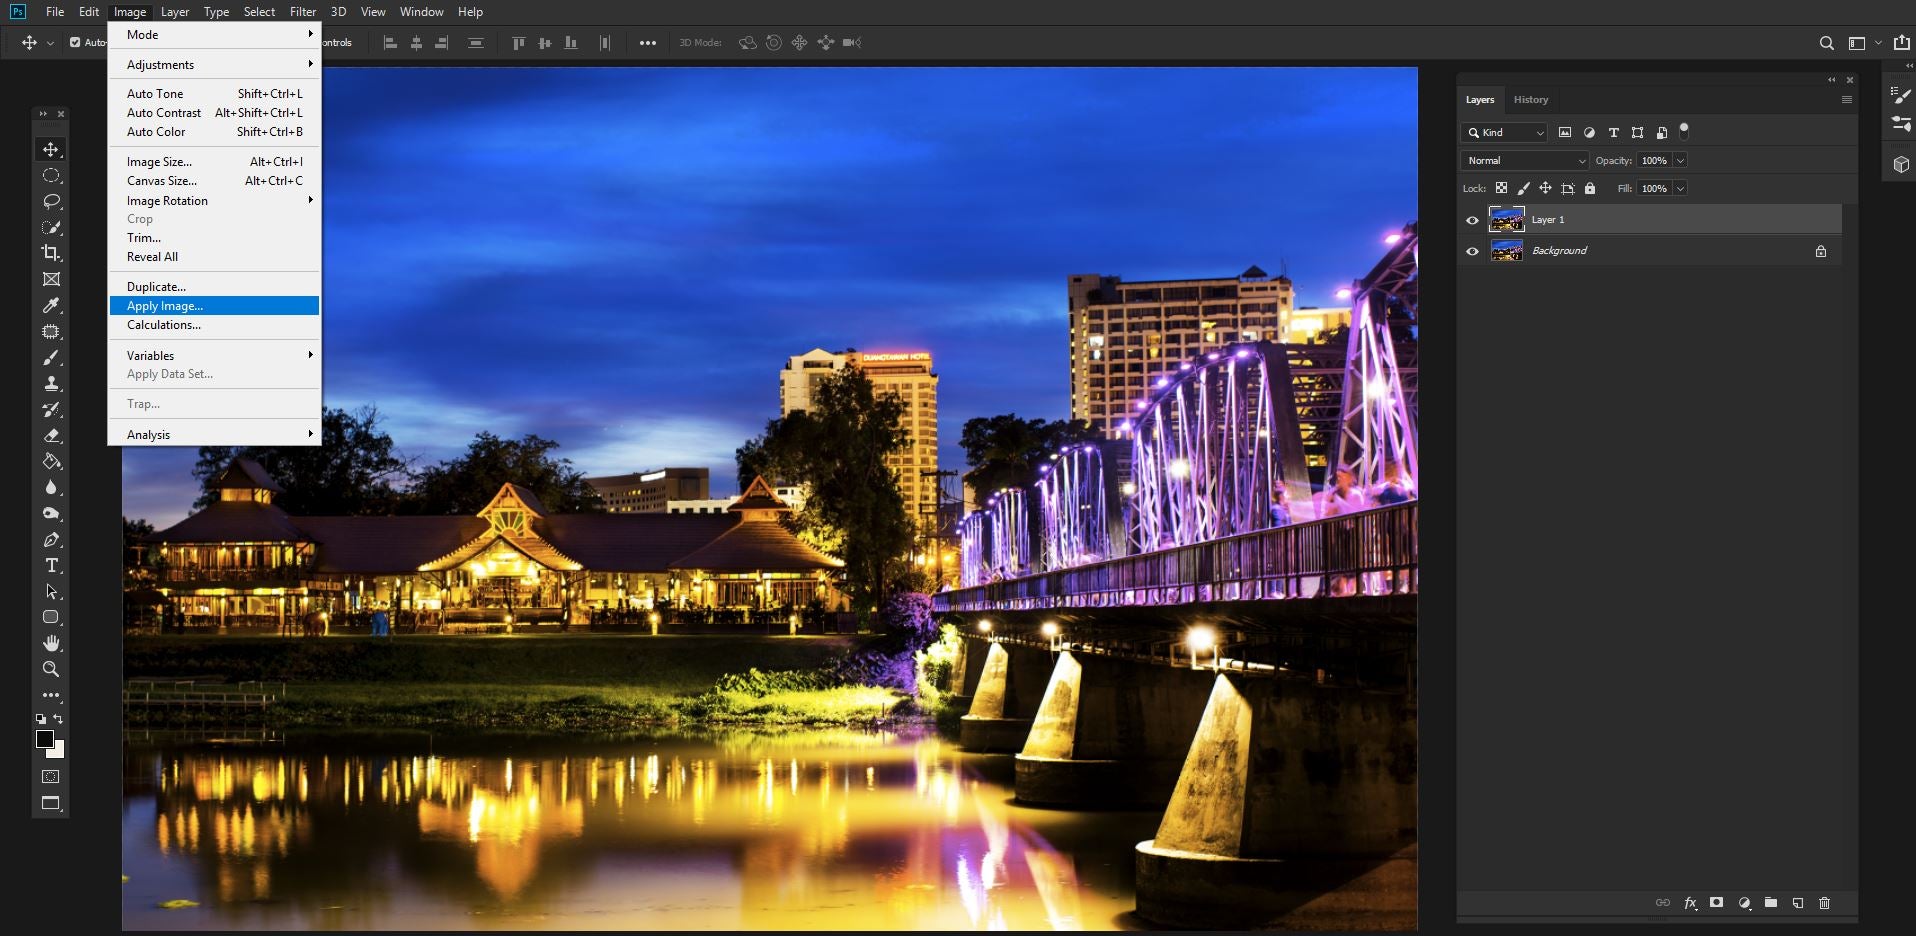
Task: Select the Move tool
Action: 51,148
